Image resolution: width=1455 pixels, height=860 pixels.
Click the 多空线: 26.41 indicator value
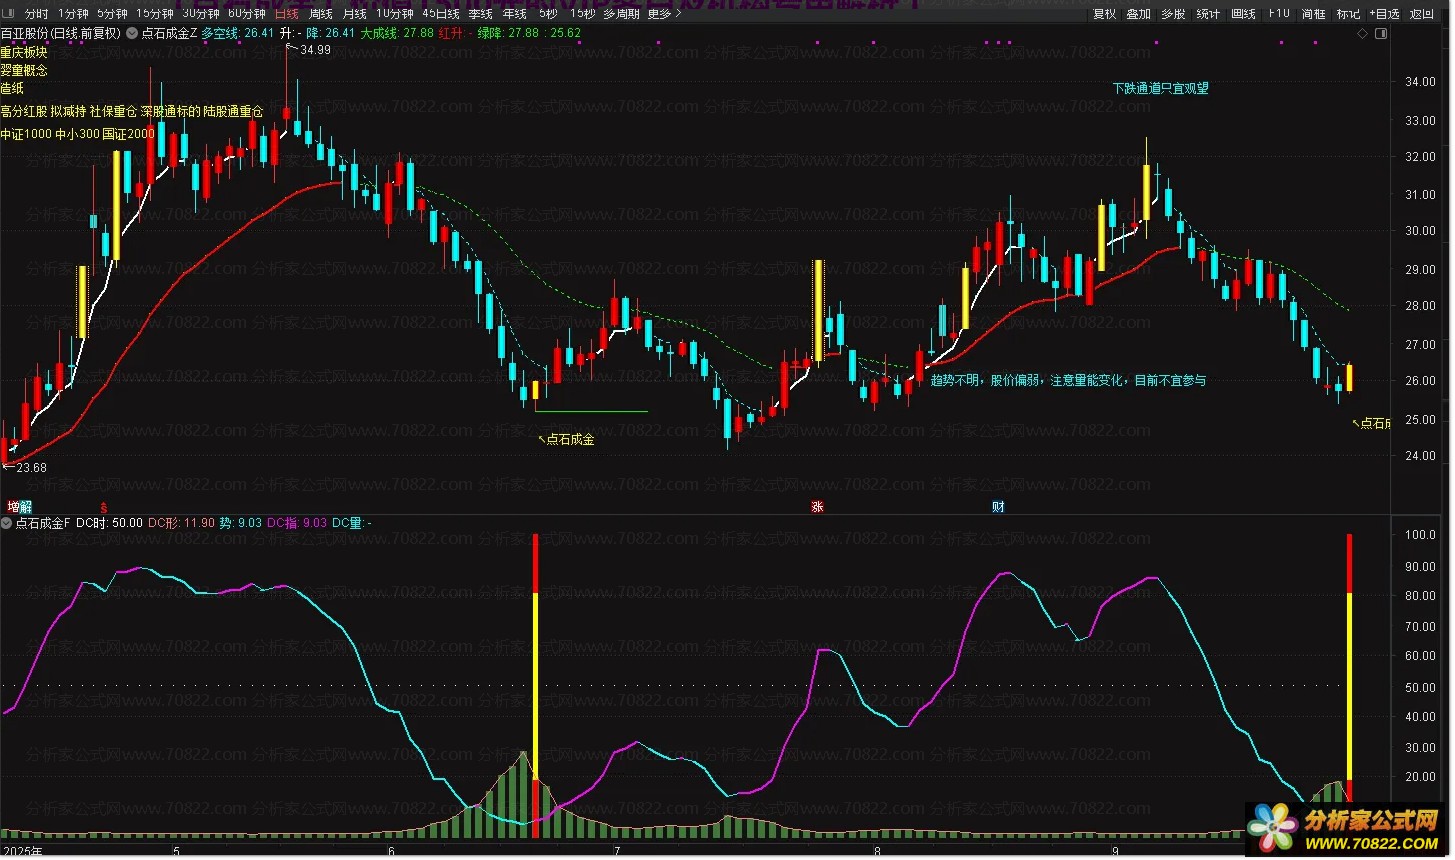(239, 33)
